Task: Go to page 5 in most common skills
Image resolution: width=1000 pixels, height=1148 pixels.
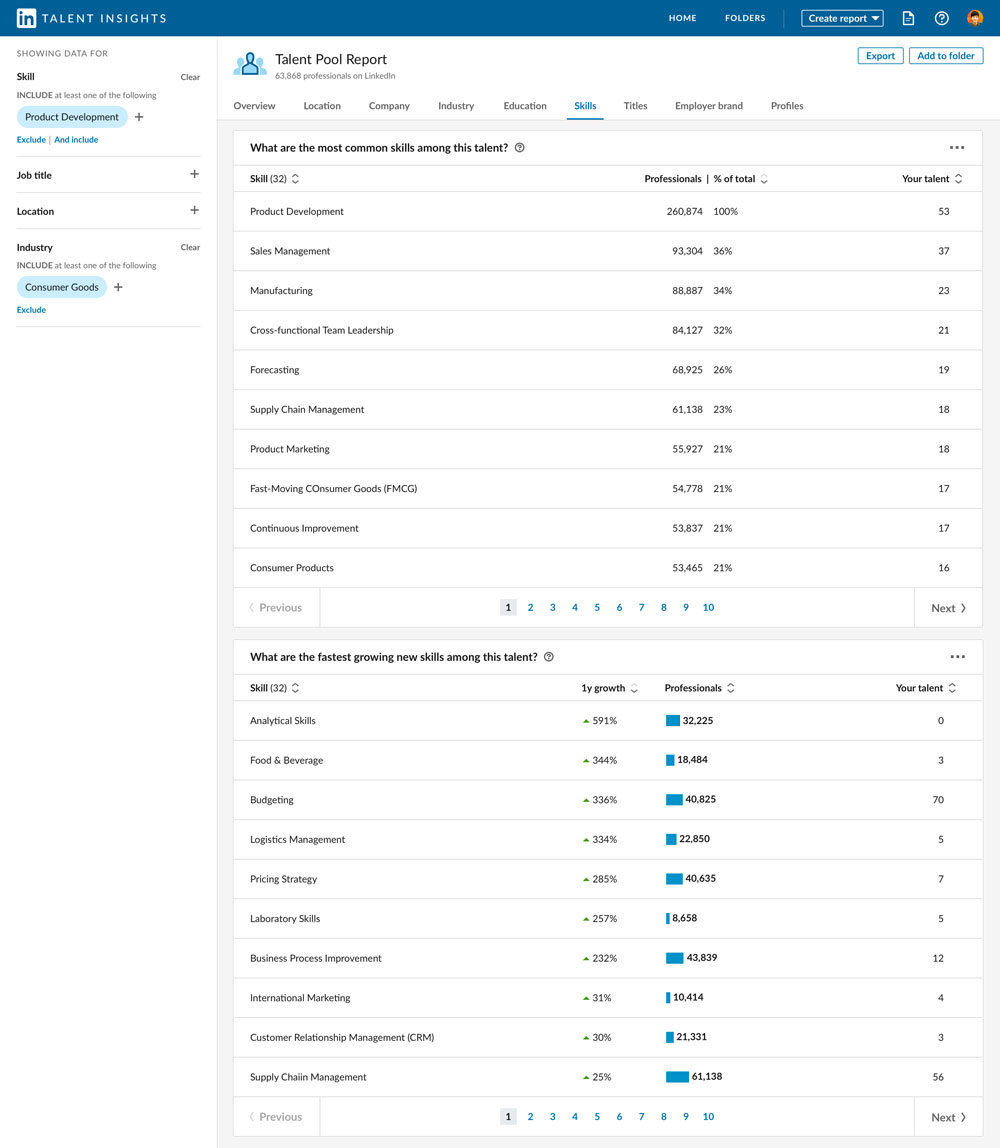Action: 597,607
